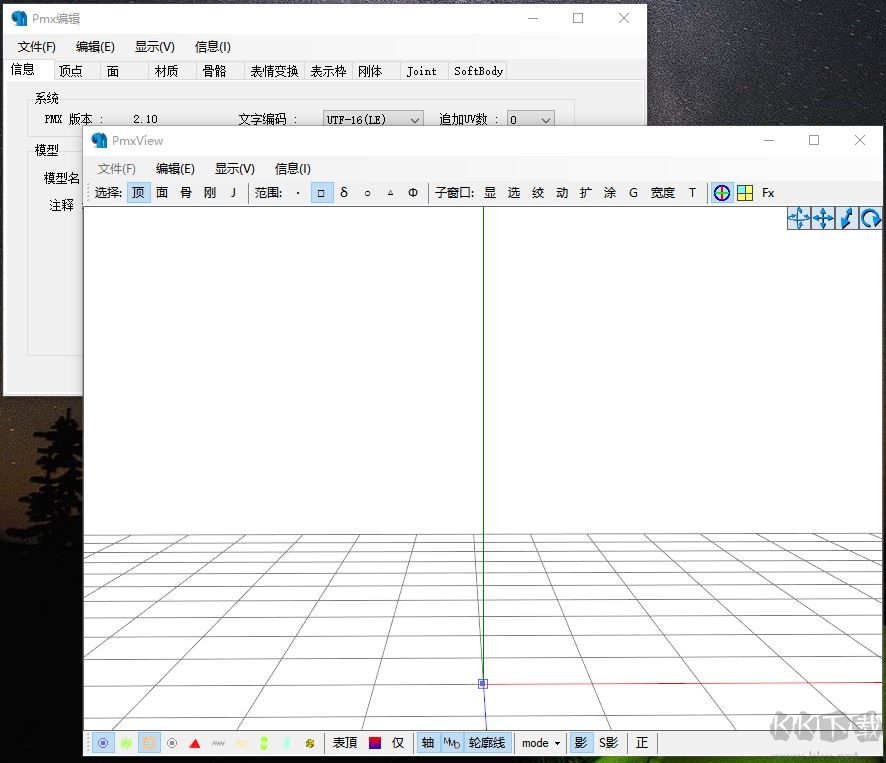The image size is (886, 763).
Task: Click the red square color swatch near 仅
Action: [x=373, y=743]
